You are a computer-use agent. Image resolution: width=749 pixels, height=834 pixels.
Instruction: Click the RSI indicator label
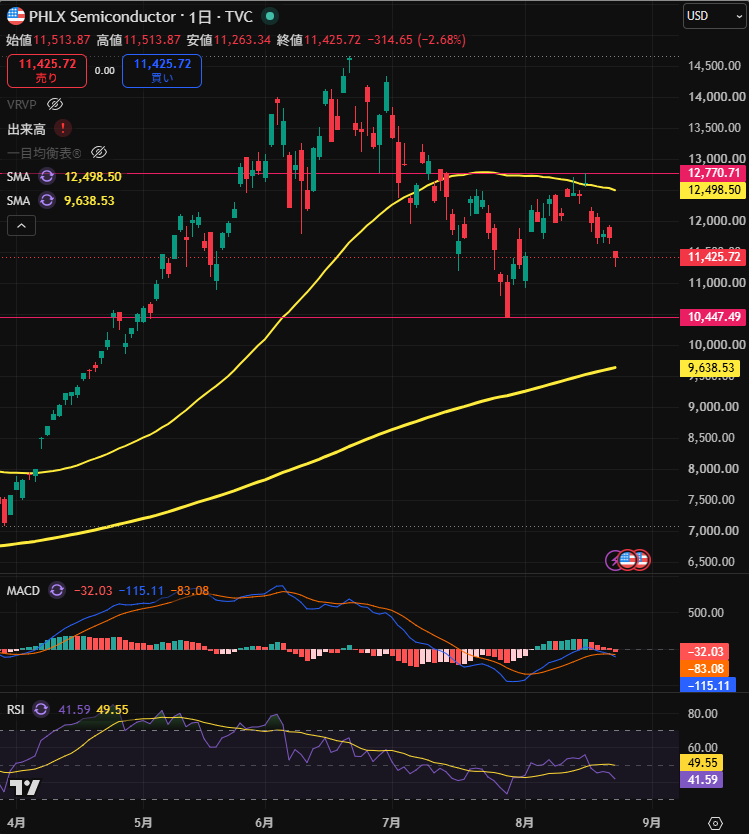pyautogui.click(x=15, y=710)
